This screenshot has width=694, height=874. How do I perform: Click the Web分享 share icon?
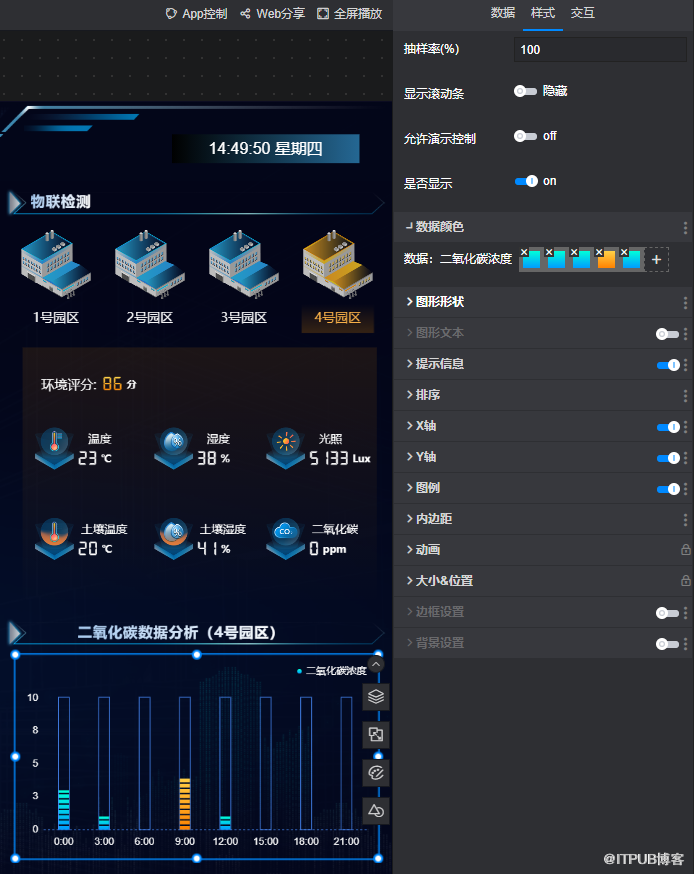(x=245, y=13)
